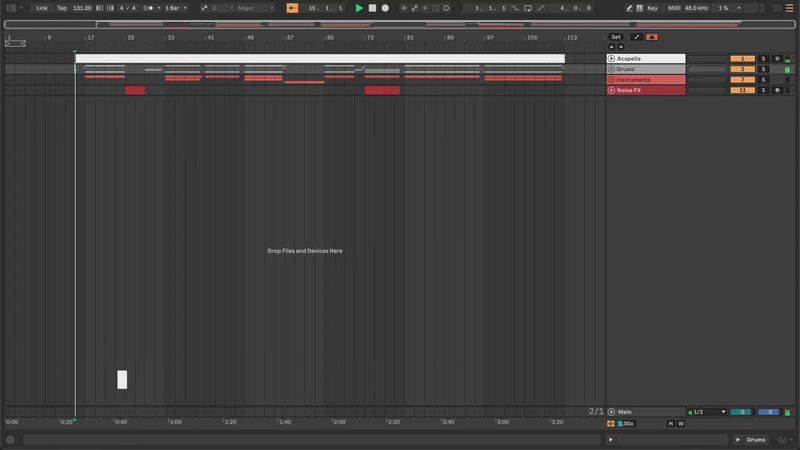The image size is (800, 450).
Task: Click the Arrangement Record button
Action: click(x=385, y=8)
